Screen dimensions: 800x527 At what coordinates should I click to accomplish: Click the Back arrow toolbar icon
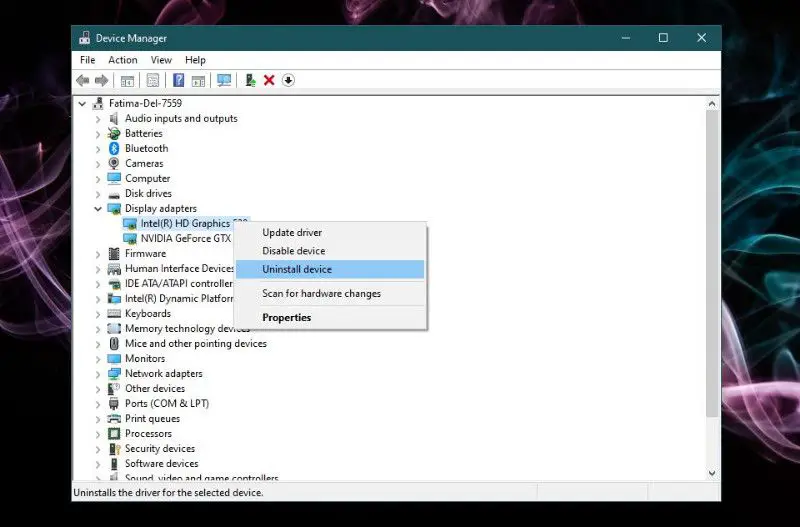(x=83, y=80)
